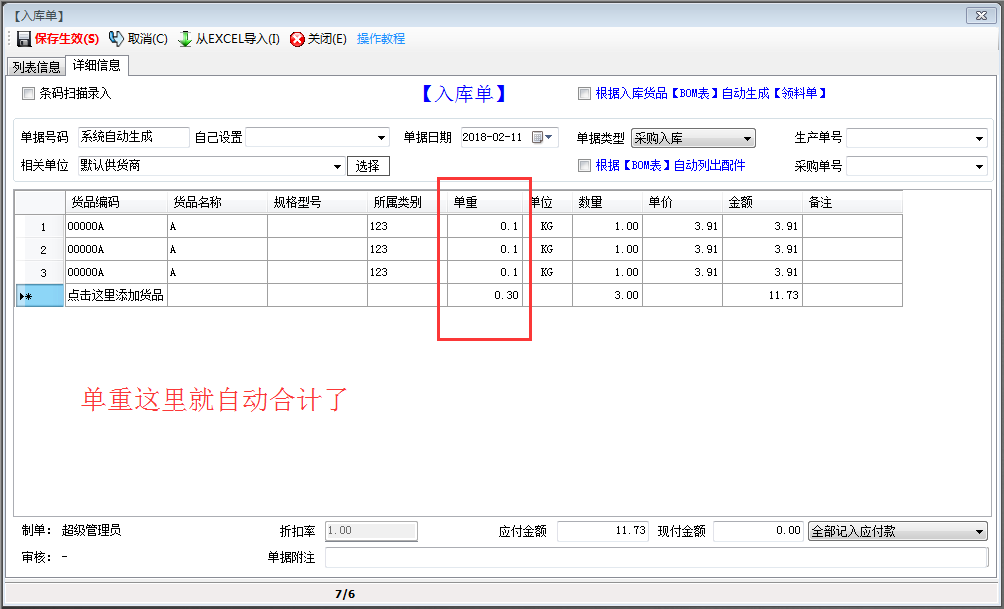Close the 入库单 window with X
The height and width of the screenshot is (609, 1004).
point(982,15)
